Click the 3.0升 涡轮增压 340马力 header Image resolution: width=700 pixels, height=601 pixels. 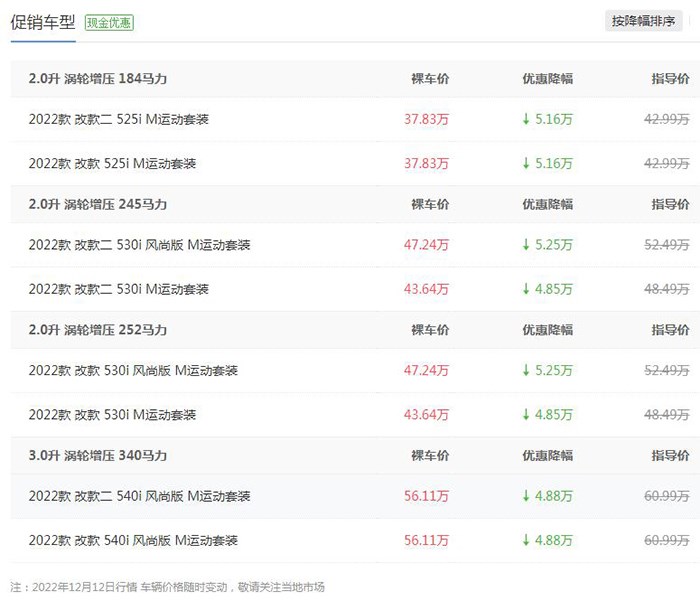(x=98, y=455)
